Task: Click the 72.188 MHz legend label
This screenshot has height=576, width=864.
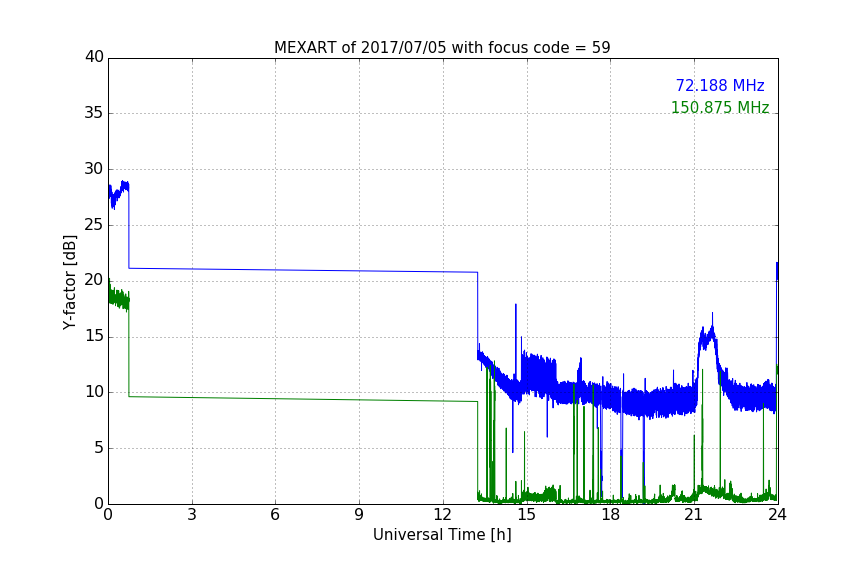Action: [x=720, y=86]
